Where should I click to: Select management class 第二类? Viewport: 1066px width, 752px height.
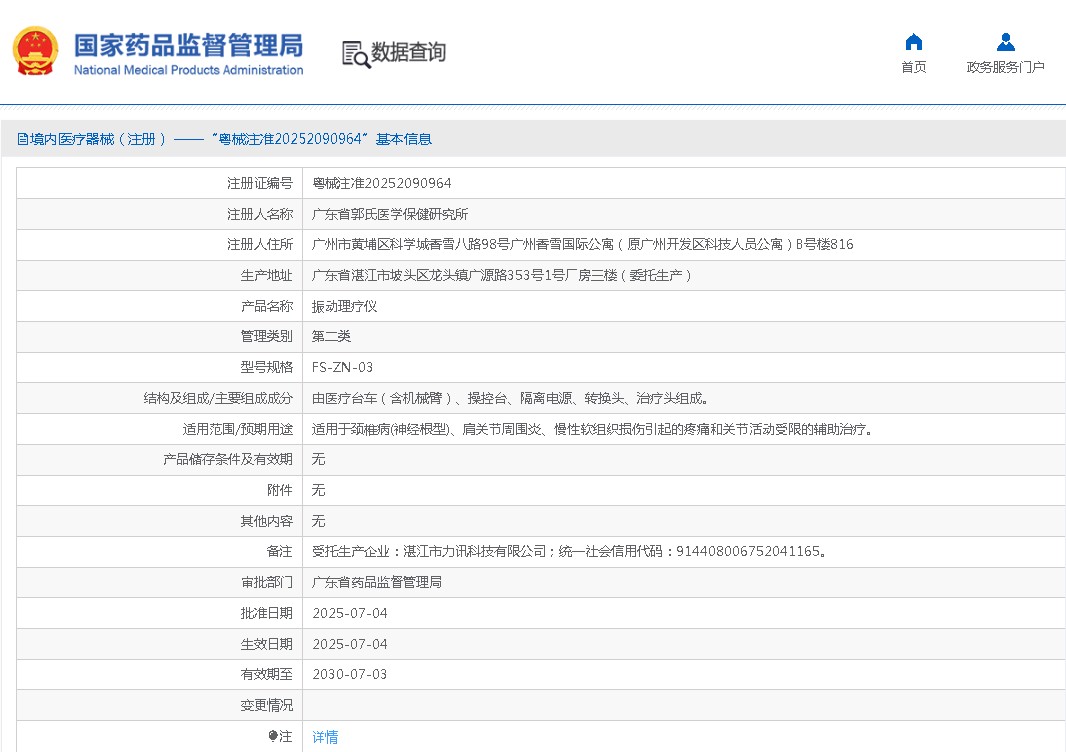(x=331, y=337)
